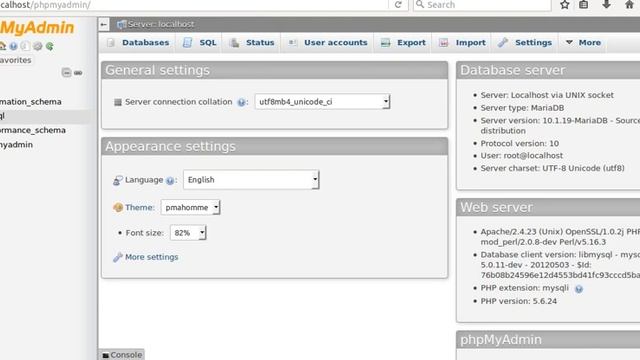Click the left-arrow panel collapse button
Image resolution: width=640 pixels, height=360 pixels.
[104, 24]
